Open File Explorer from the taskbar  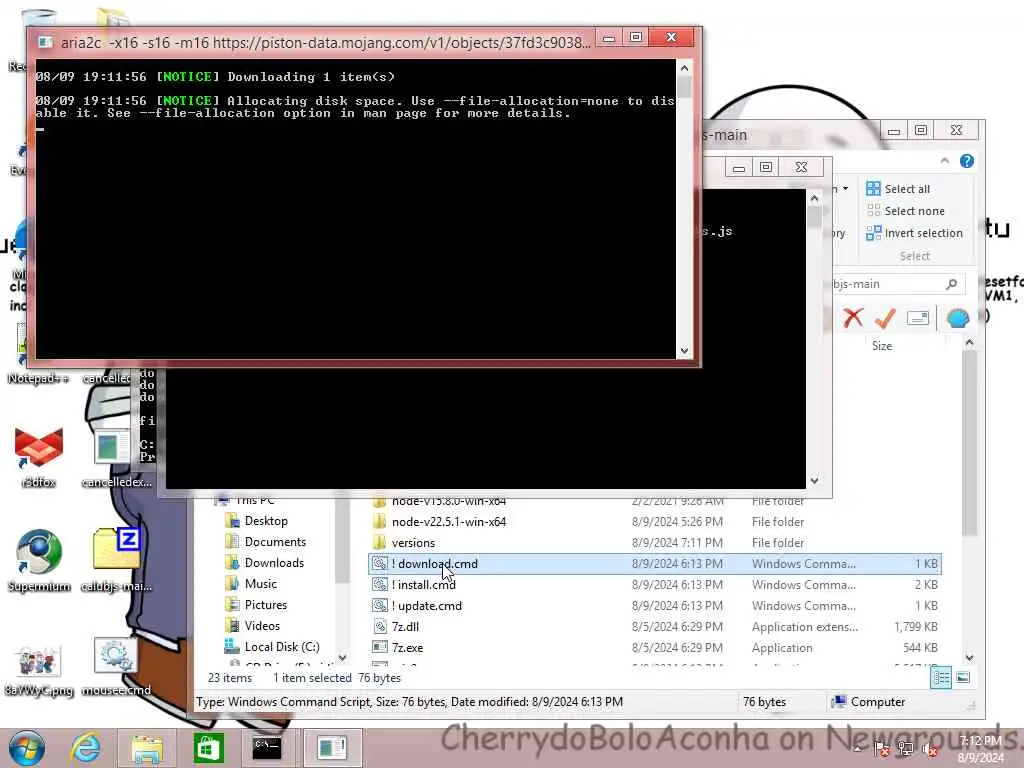pyautogui.click(x=147, y=748)
